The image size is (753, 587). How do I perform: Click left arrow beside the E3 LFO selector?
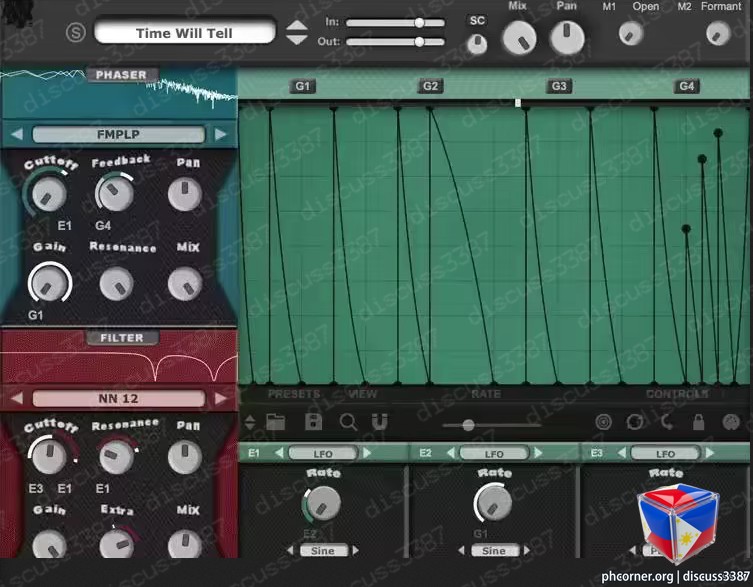(x=621, y=453)
